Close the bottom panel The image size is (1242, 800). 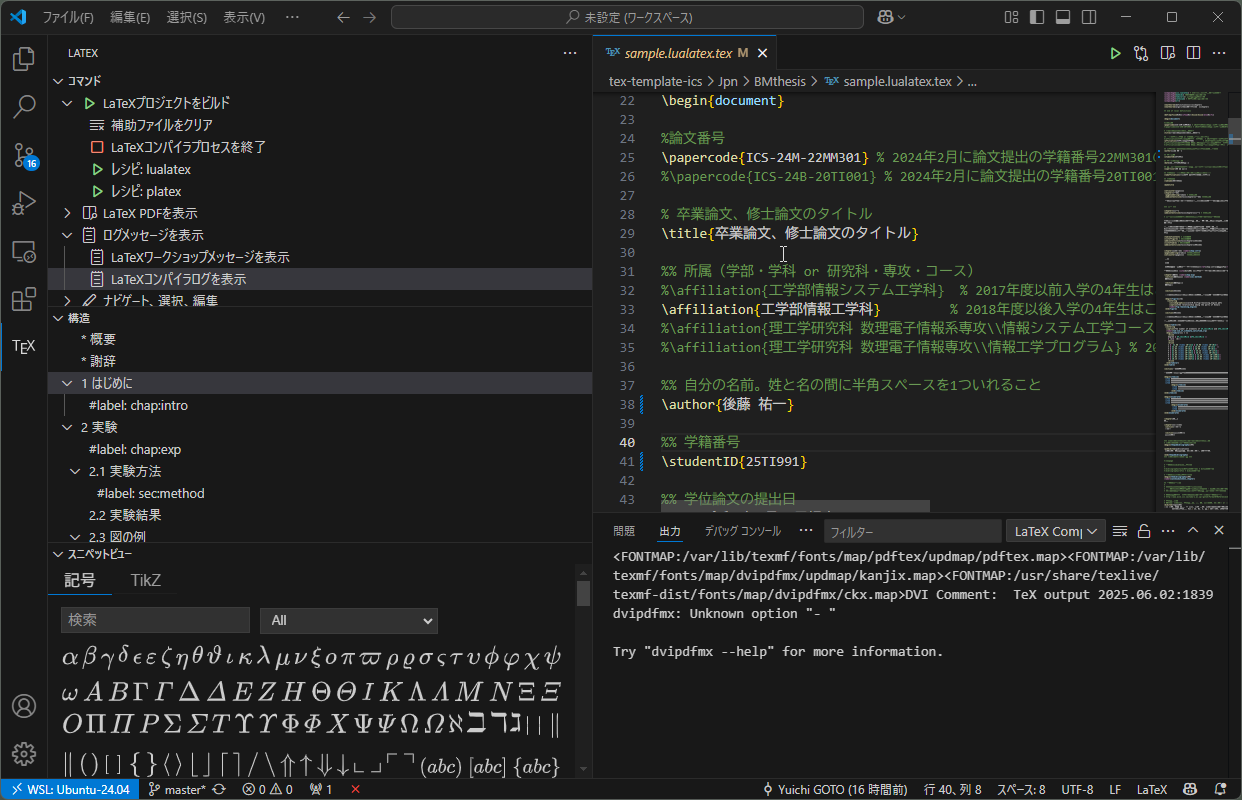click(1219, 531)
